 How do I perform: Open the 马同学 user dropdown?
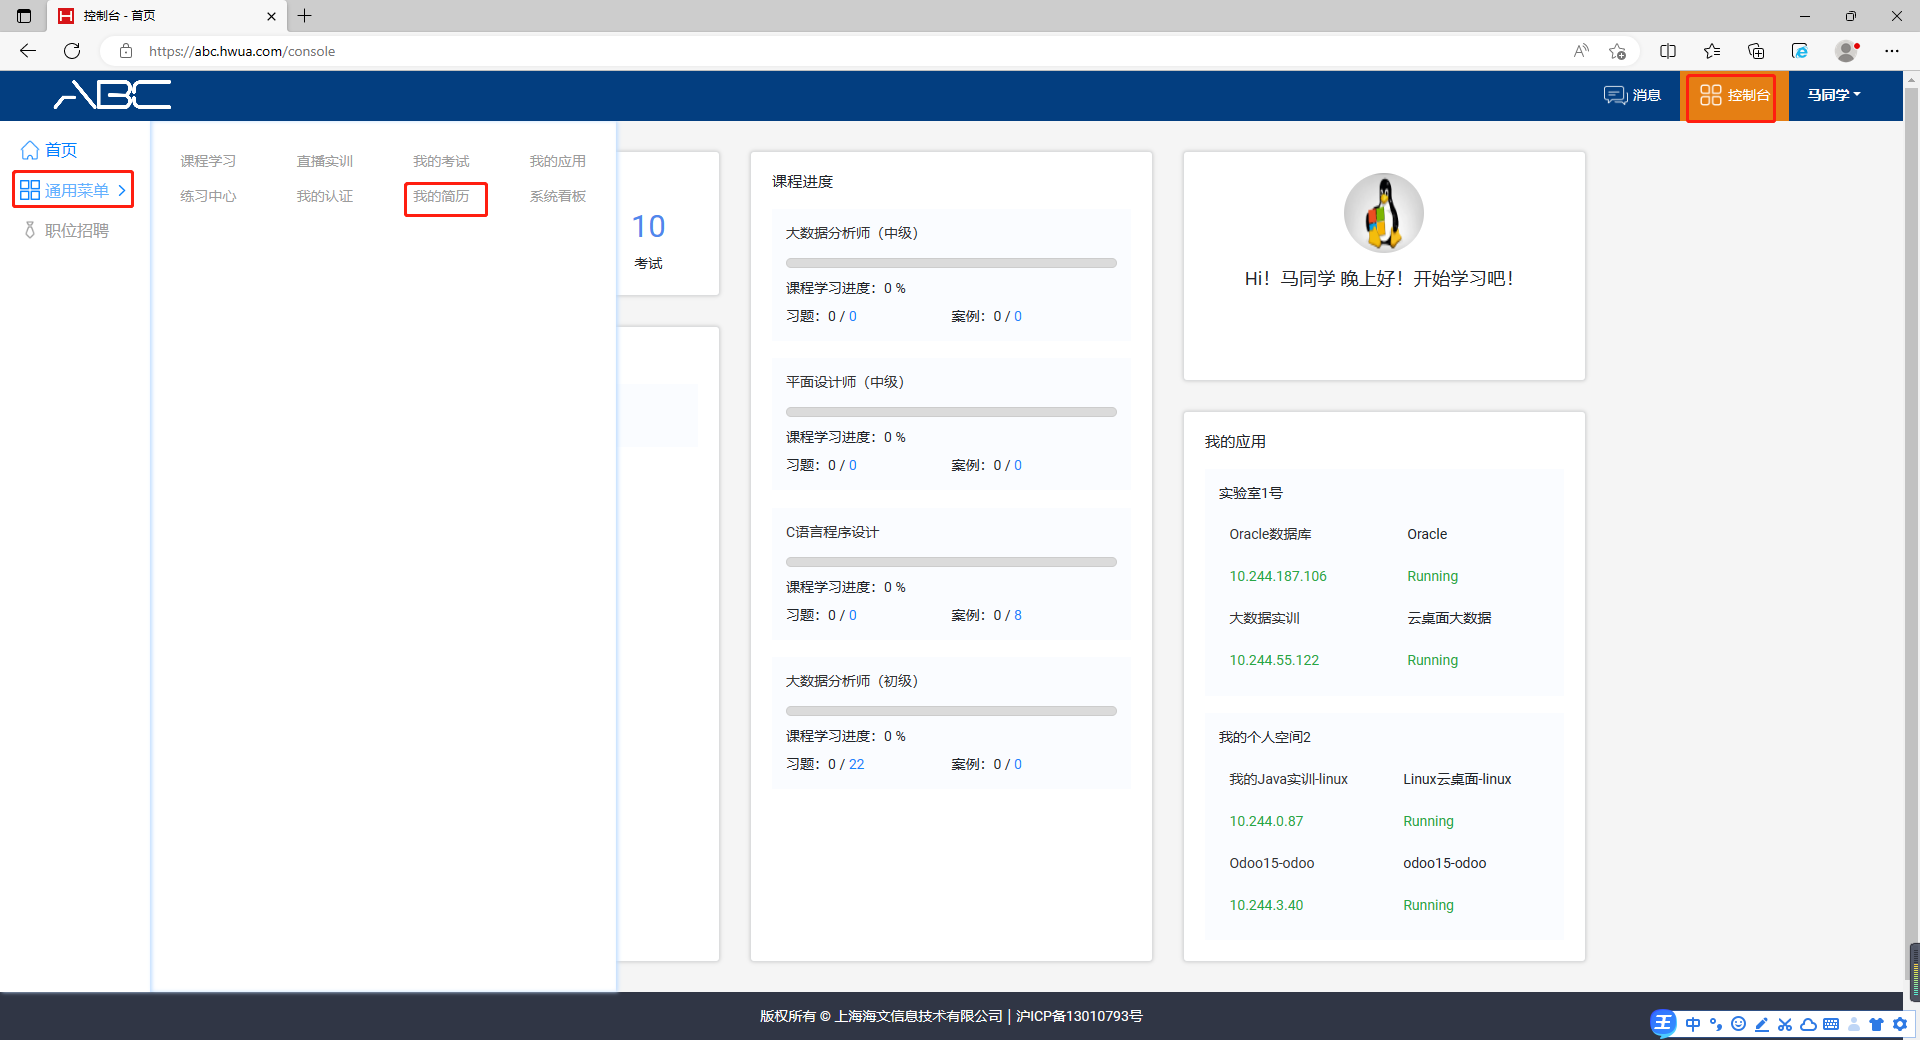click(x=1833, y=95)
